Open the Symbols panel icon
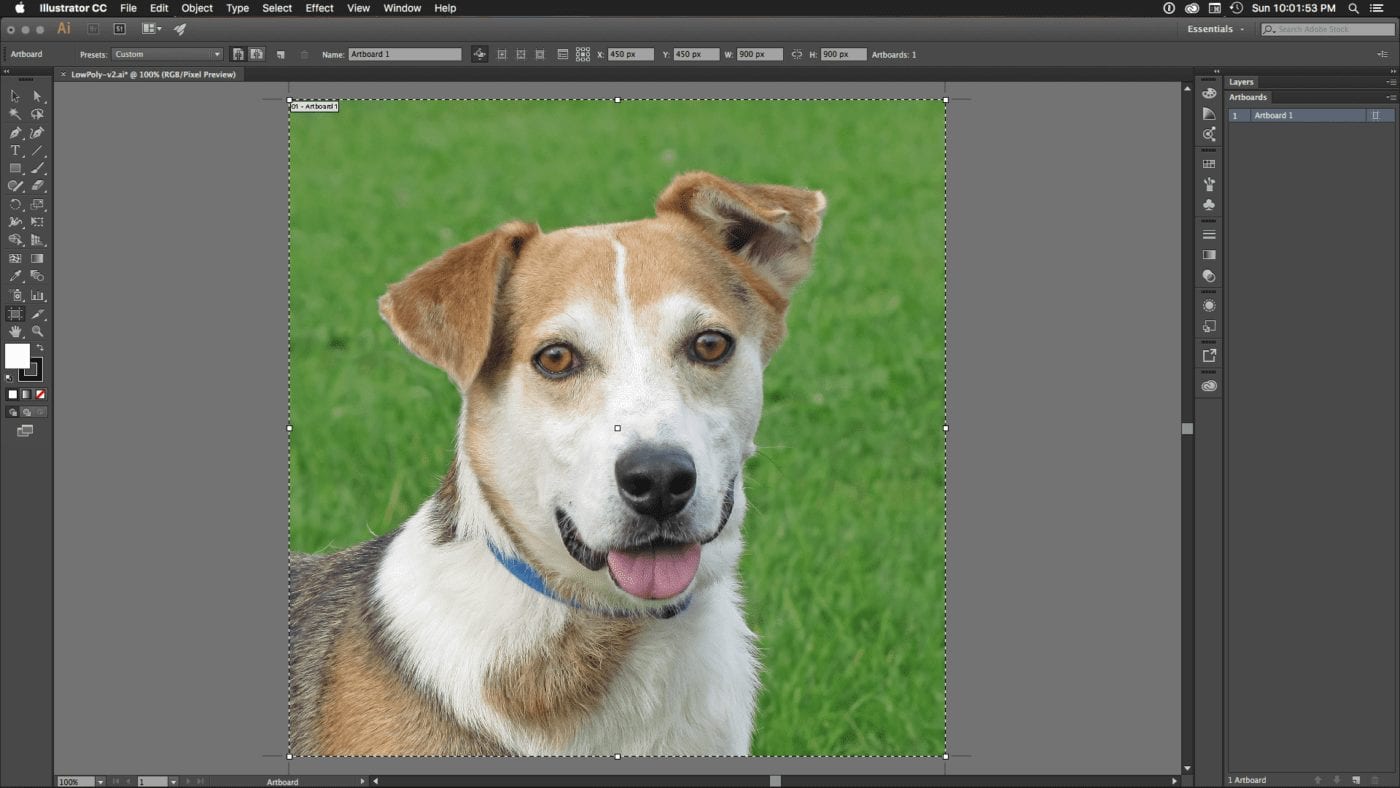The image size is (1400, 788). tap(1209, 205)
